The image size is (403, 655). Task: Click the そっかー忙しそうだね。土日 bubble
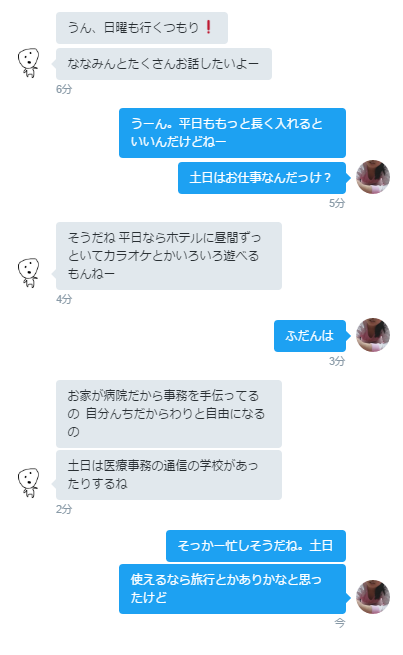click(256, 546)
